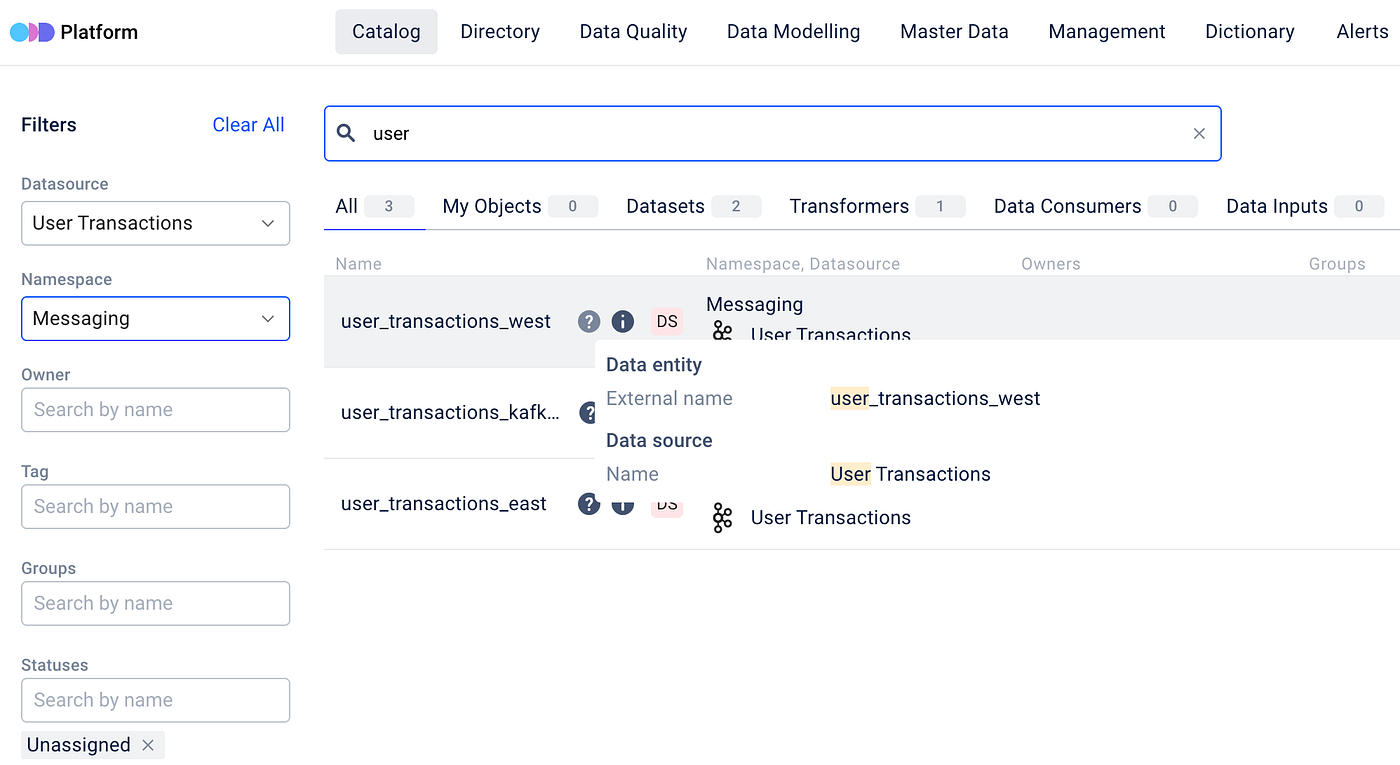Viewport: 1400px width, 765px height.
Task: Switch to the Datasets tab
Action: click(665, 206)
